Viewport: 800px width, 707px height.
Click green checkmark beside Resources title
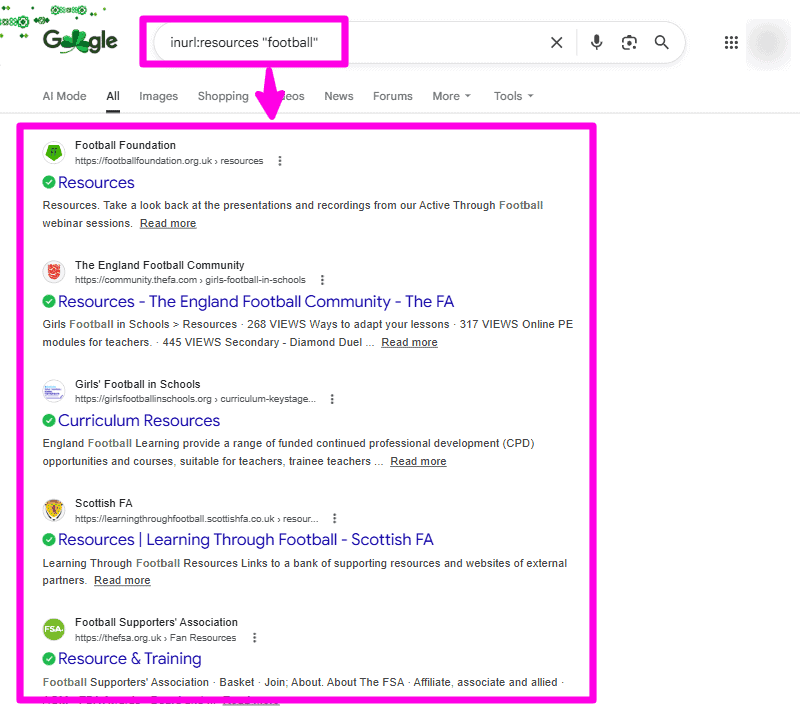(49, 182)
